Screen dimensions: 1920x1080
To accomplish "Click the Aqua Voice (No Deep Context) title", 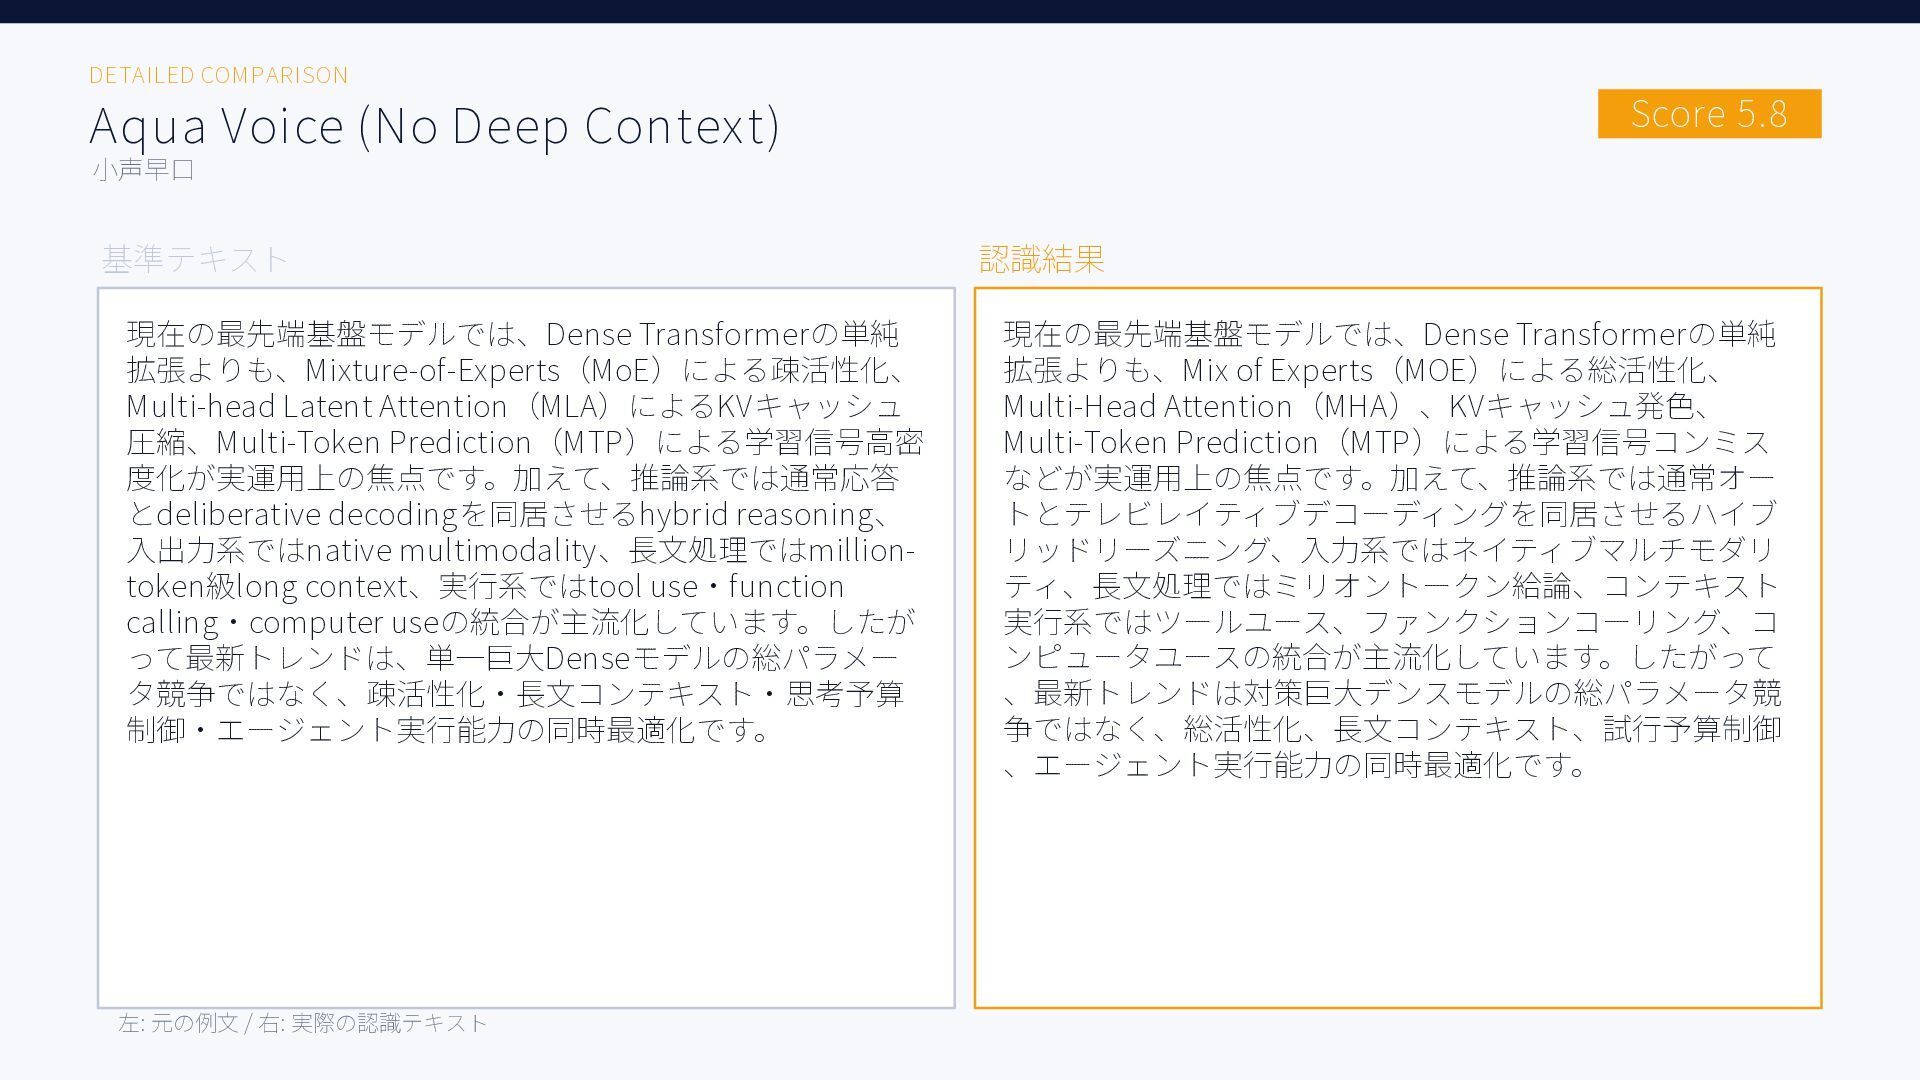I will click(x=434, y=126).
